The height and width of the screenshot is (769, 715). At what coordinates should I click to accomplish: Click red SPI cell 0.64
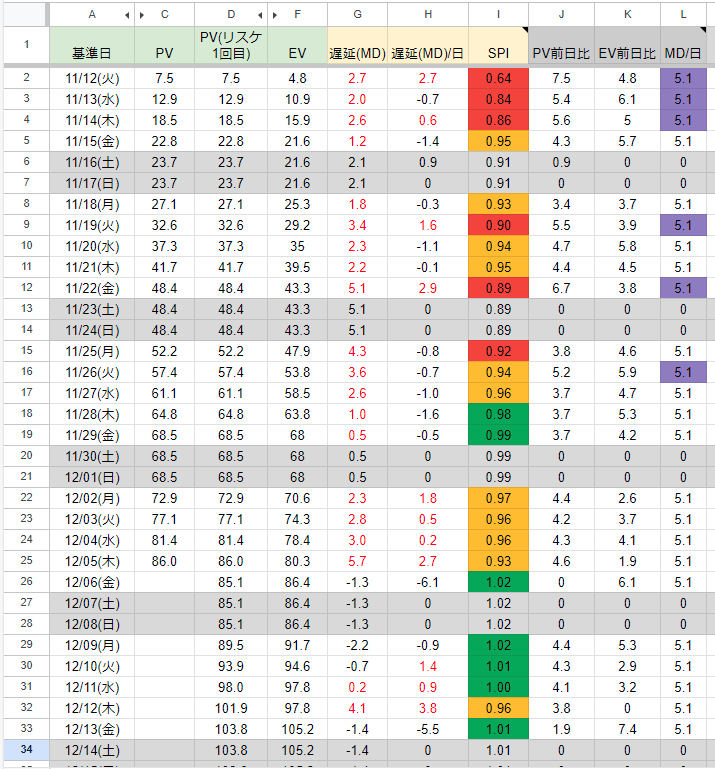click(x=498, y=78)
